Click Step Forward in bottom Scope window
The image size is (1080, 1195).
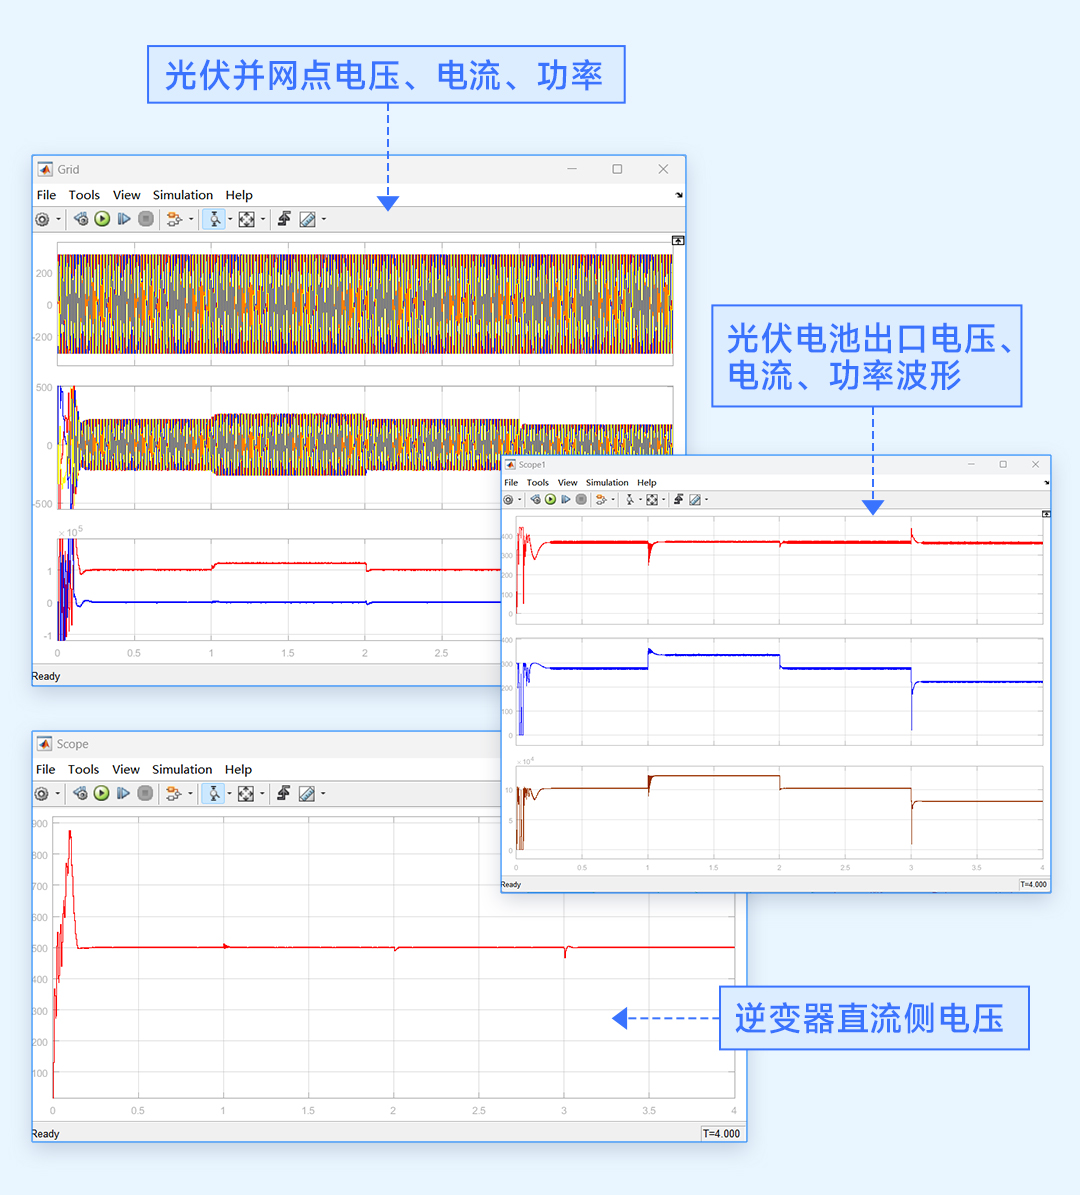pyautogui.click(x=123, y=794)
